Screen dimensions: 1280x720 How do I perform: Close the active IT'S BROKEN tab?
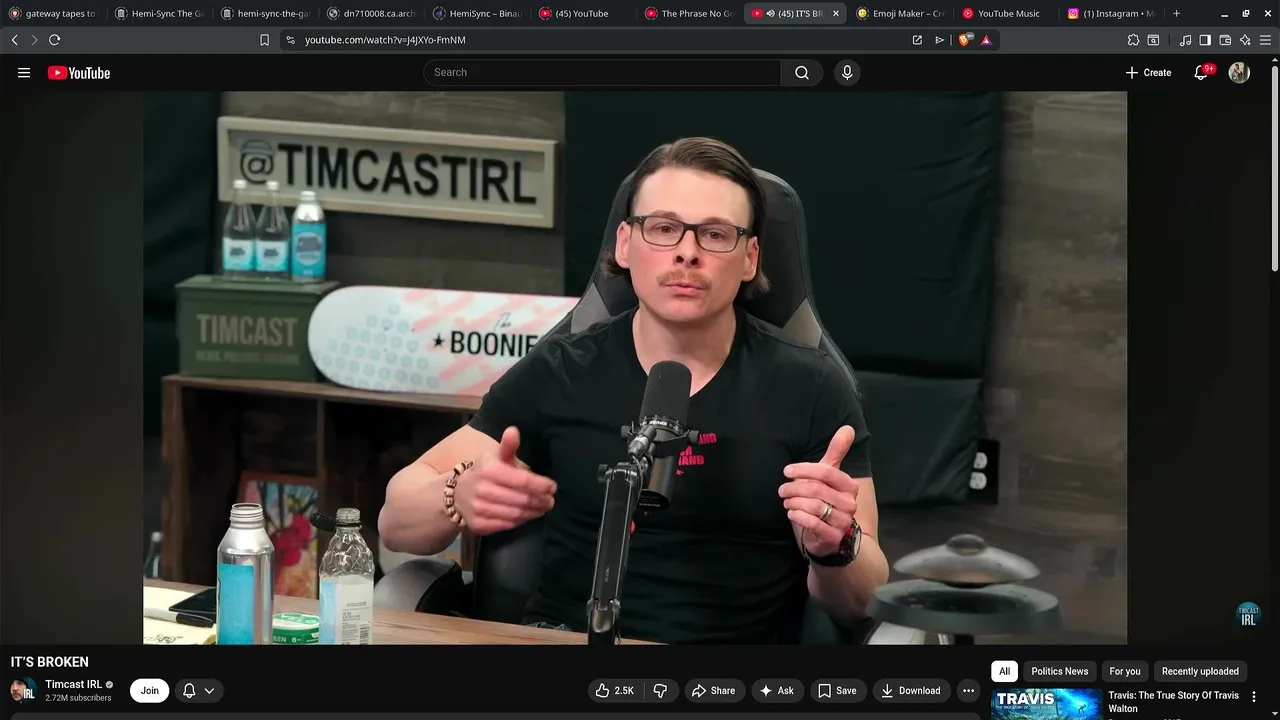coord(836,14)
